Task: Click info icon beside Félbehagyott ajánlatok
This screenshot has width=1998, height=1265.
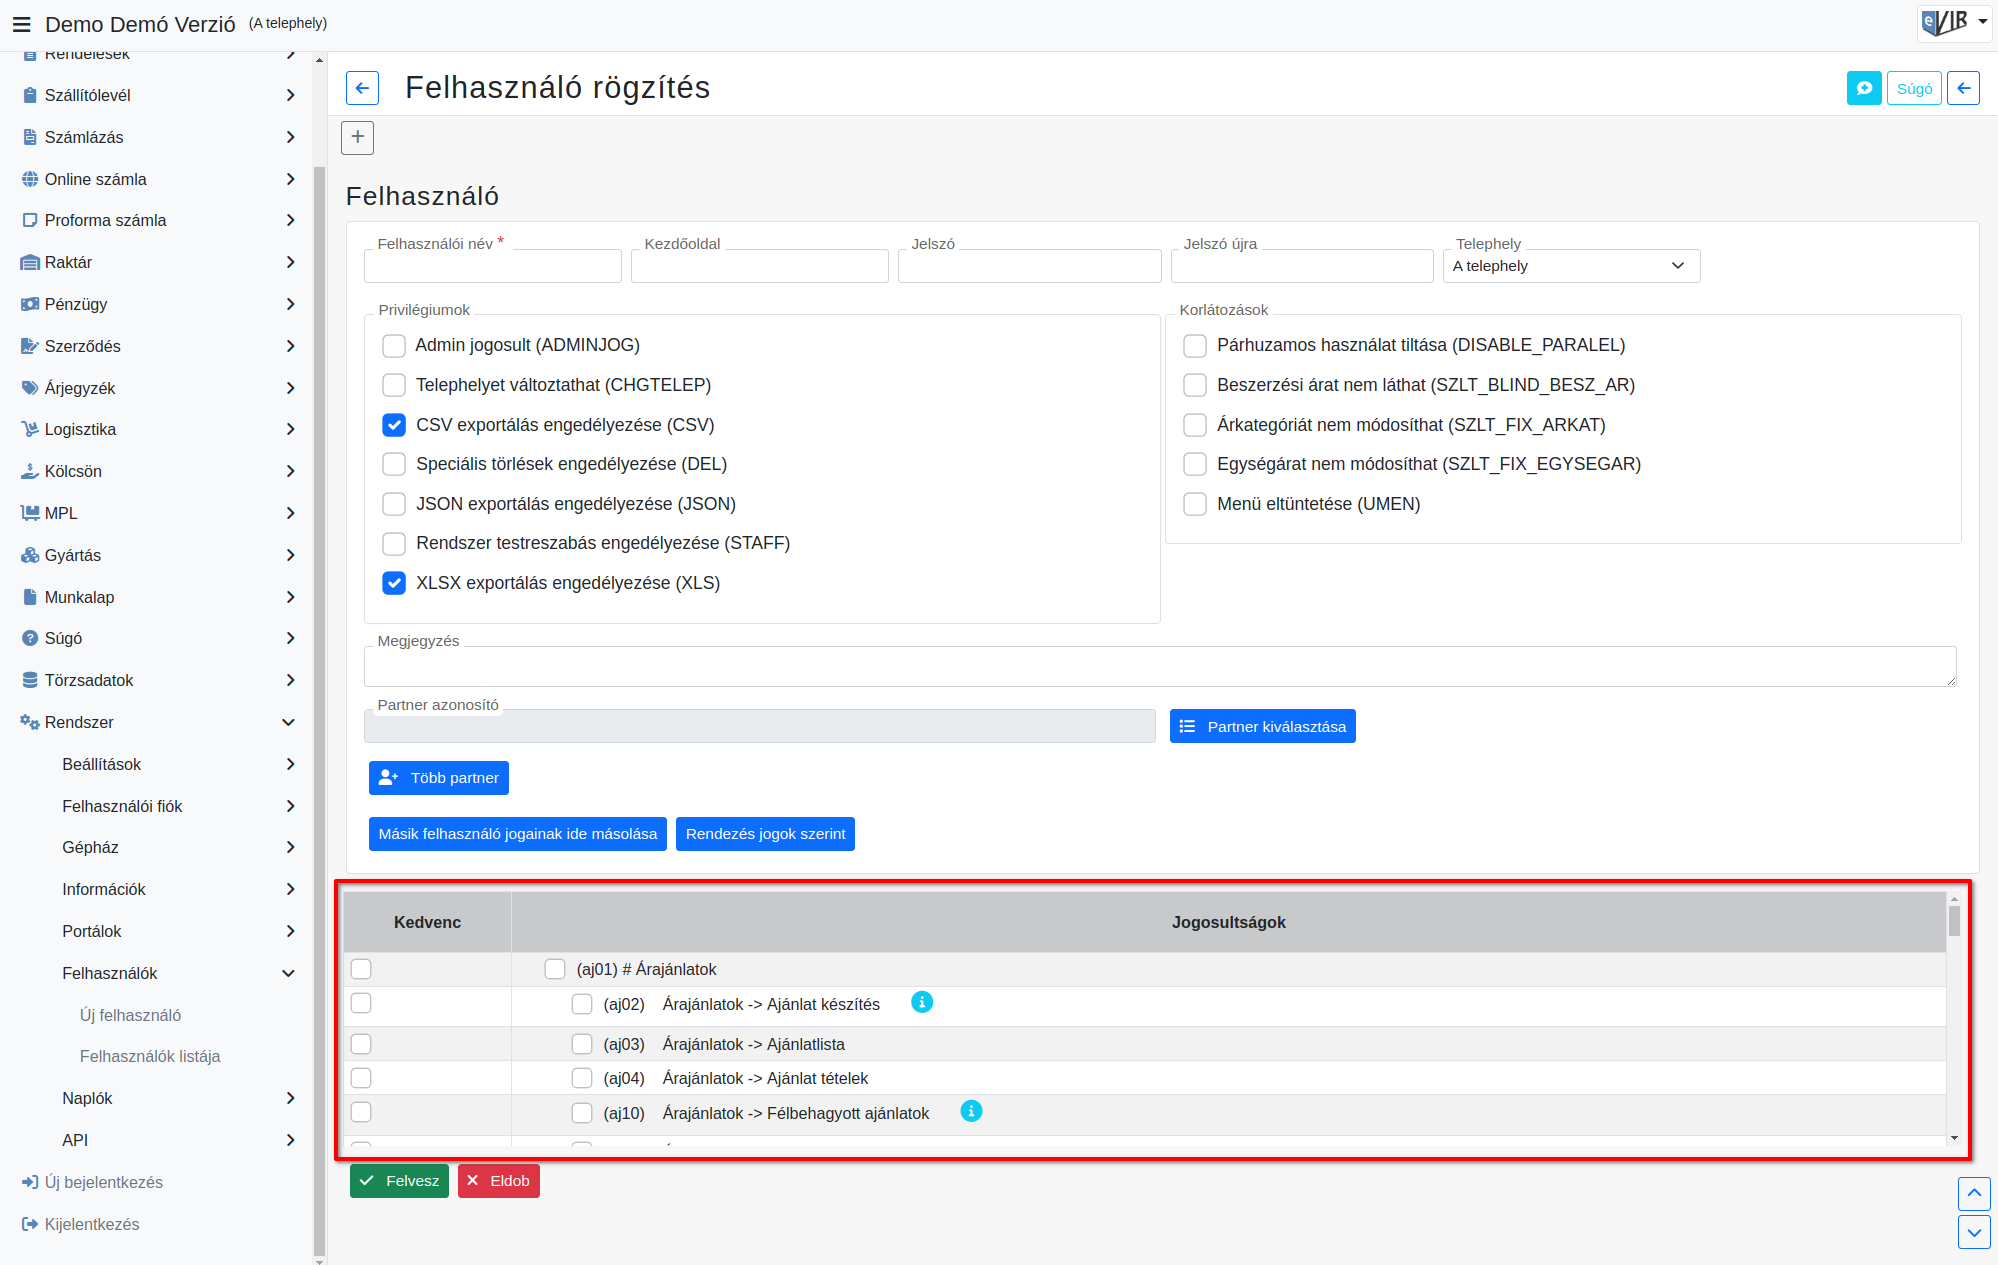Action: (971, 1111)
